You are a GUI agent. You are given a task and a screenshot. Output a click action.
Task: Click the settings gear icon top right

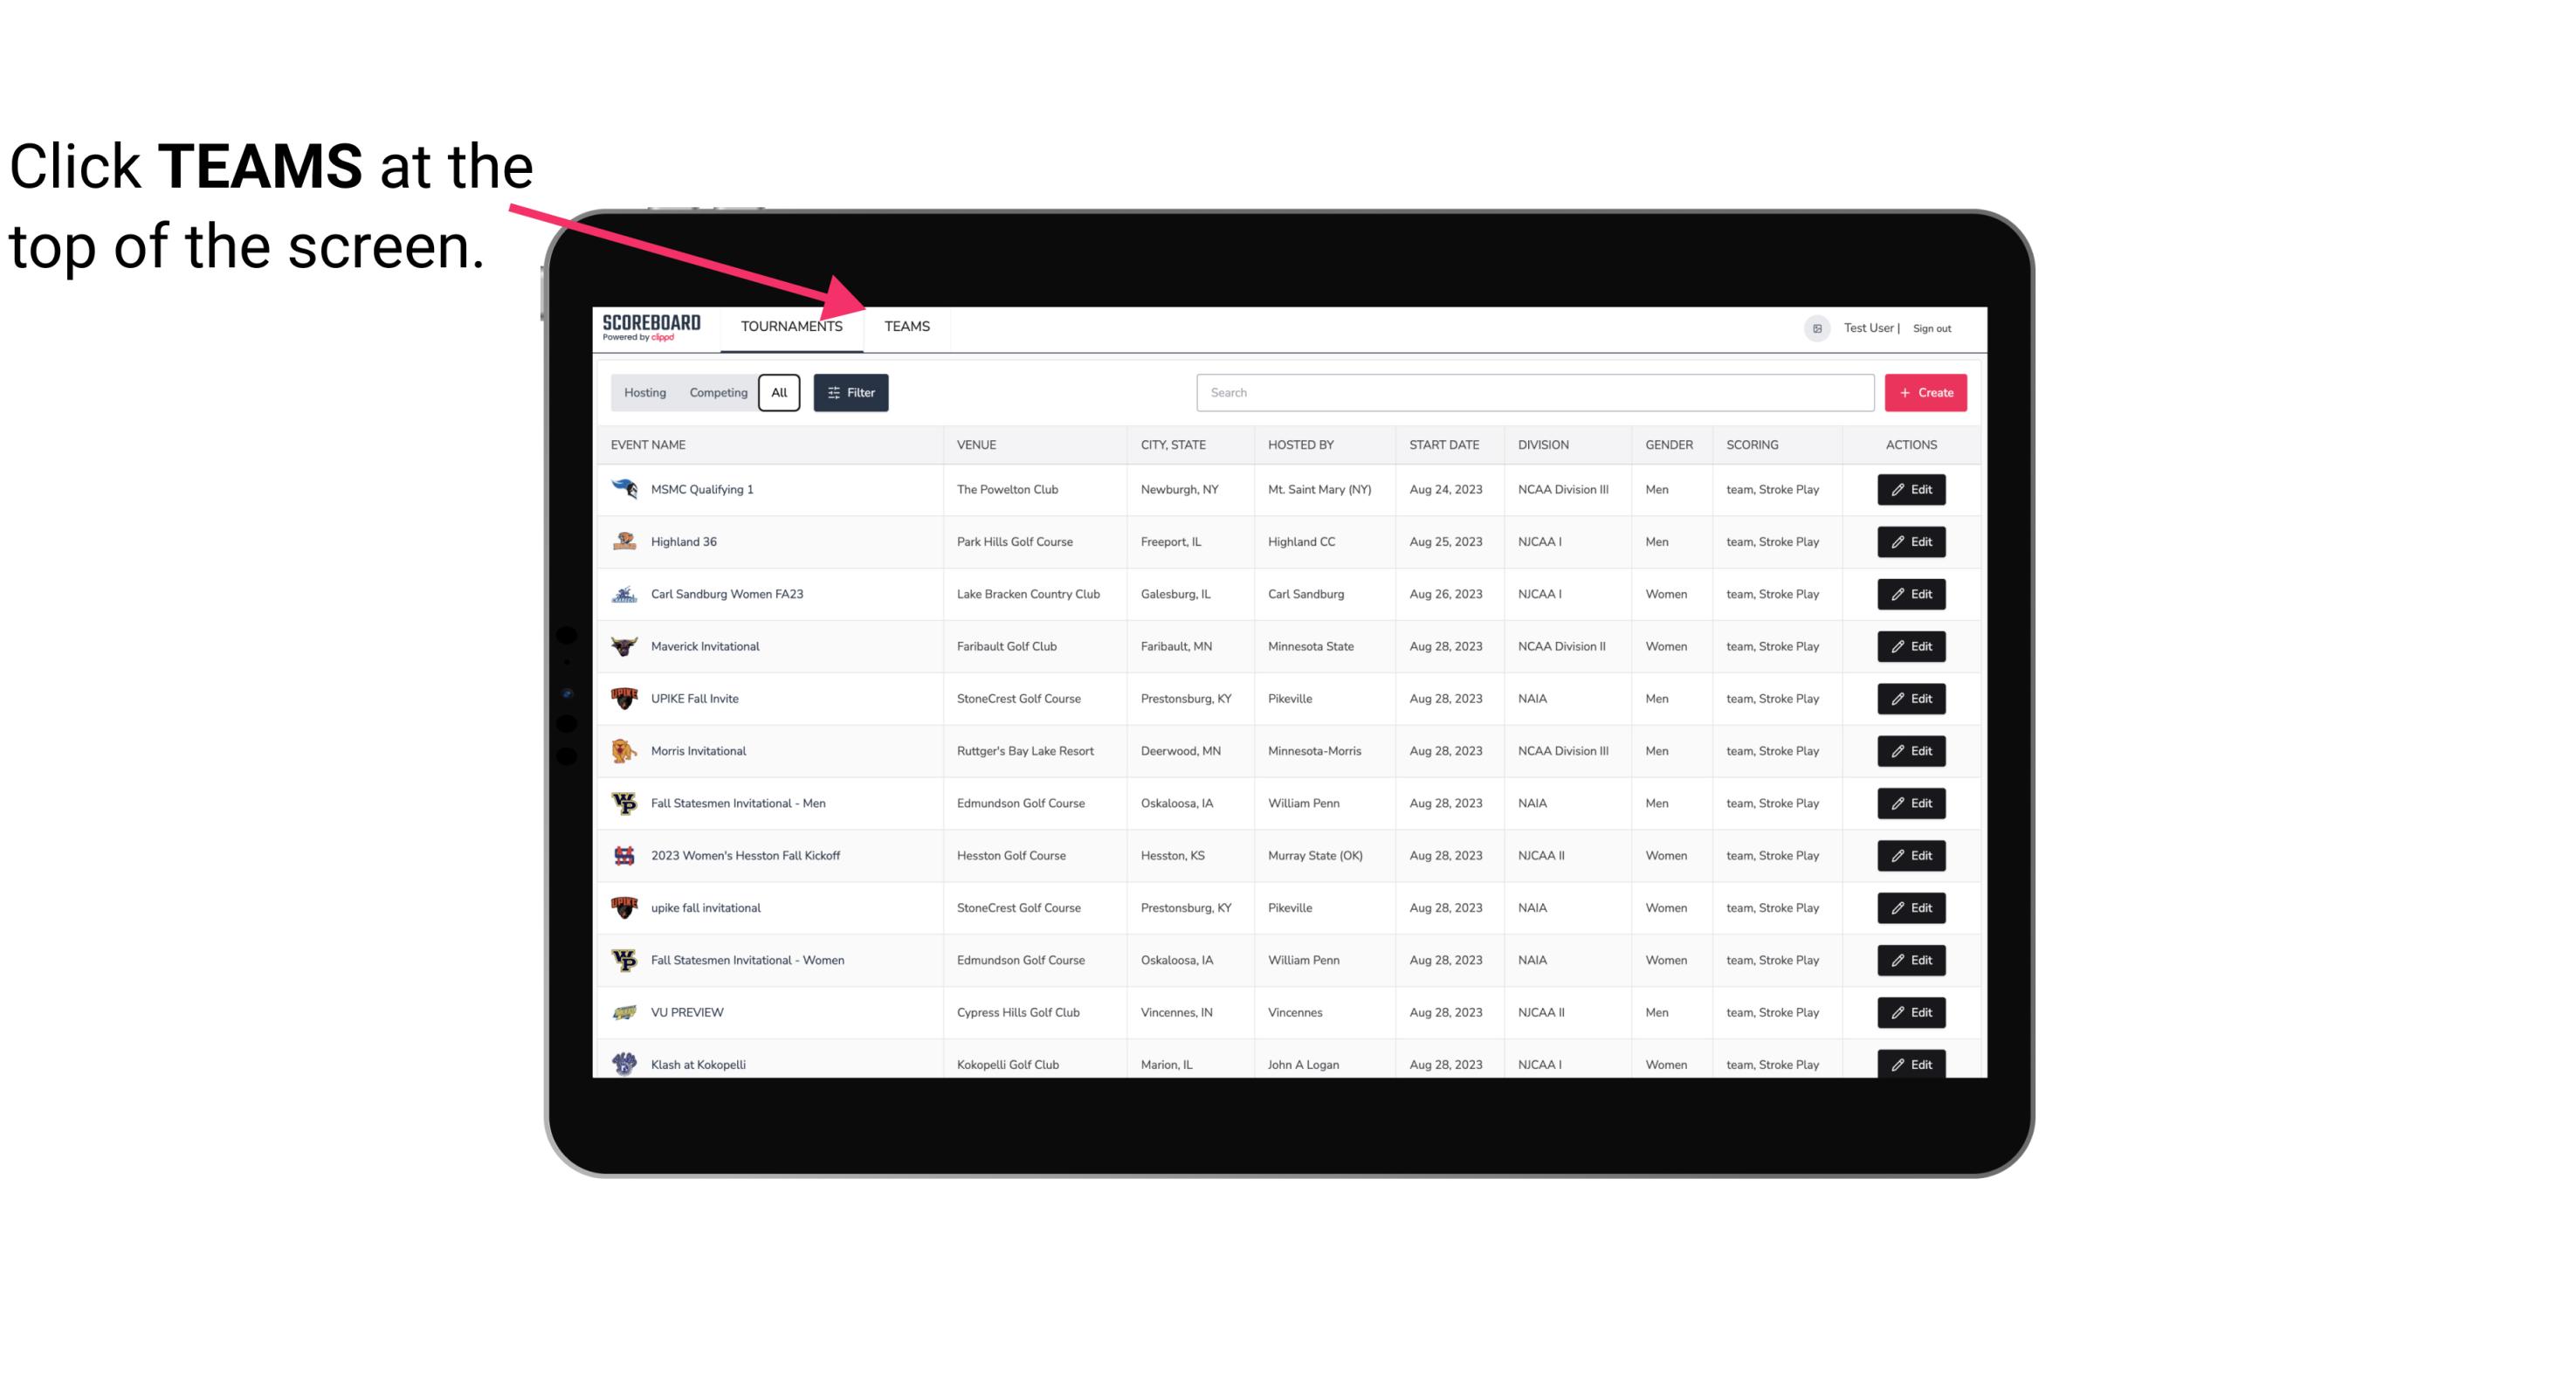coord(1815,326)
